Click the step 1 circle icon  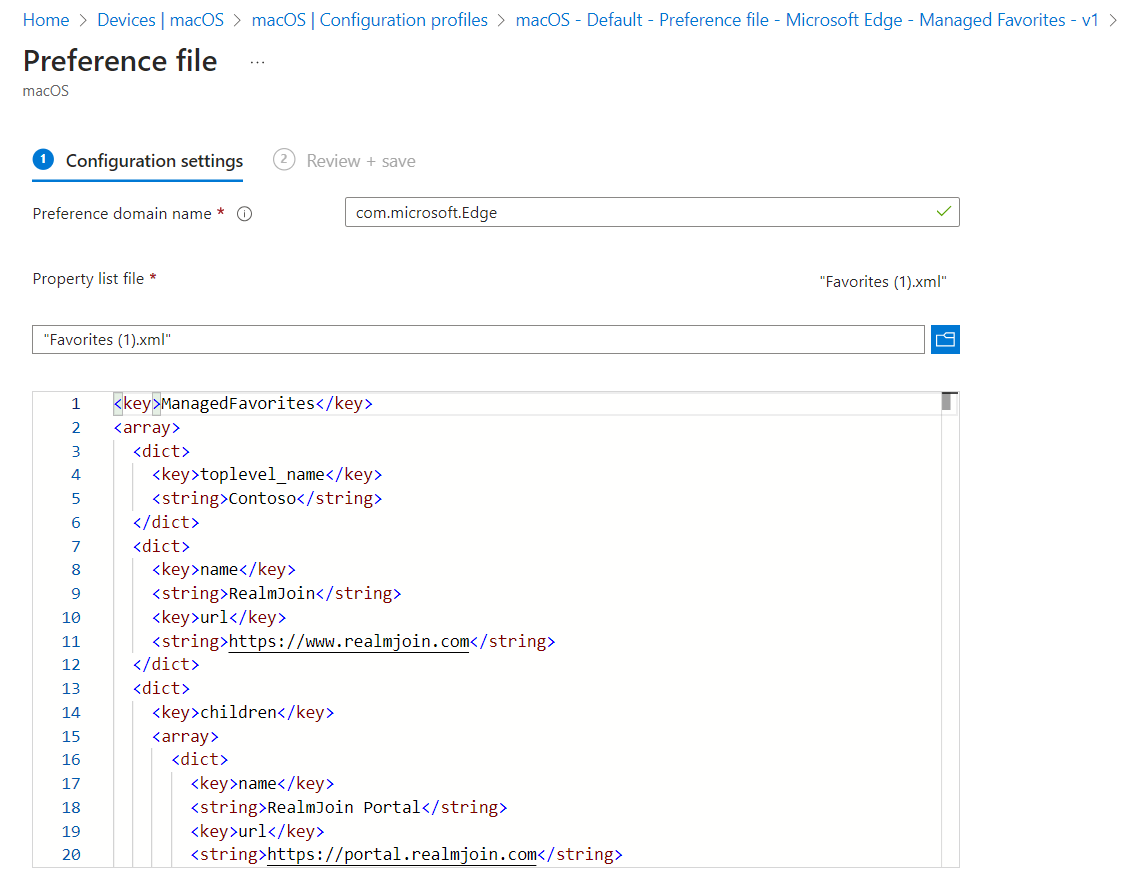[x=43, y=160]
